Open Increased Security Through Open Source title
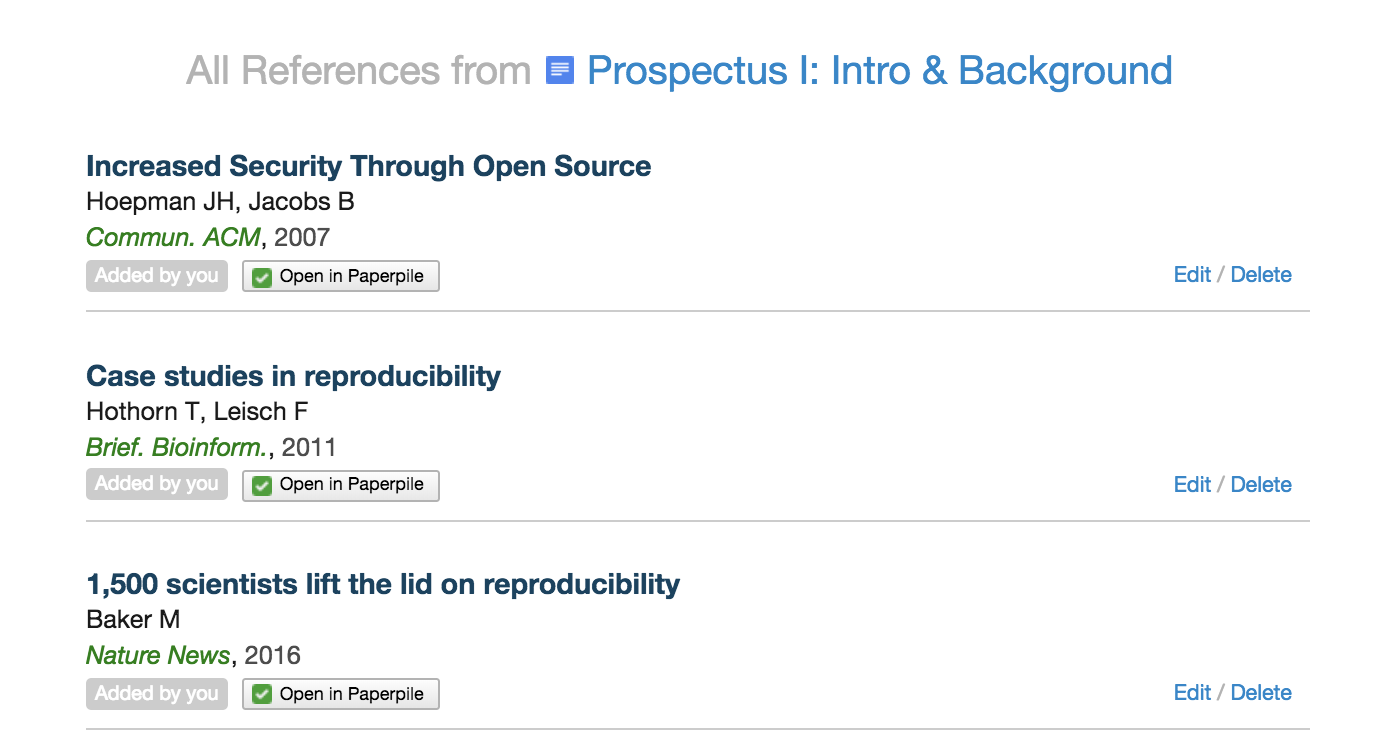The height and width of the screenshot is (756, 1390). coord(368,166)
